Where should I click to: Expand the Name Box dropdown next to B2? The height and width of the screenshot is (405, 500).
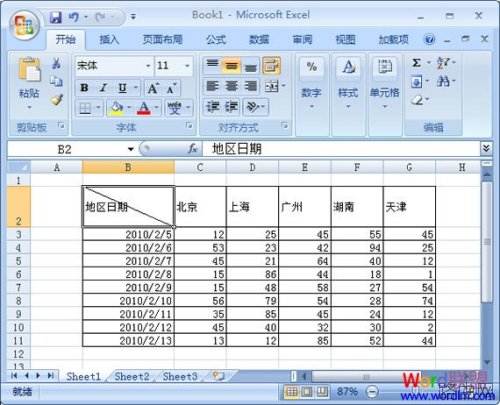click(131, 149)
